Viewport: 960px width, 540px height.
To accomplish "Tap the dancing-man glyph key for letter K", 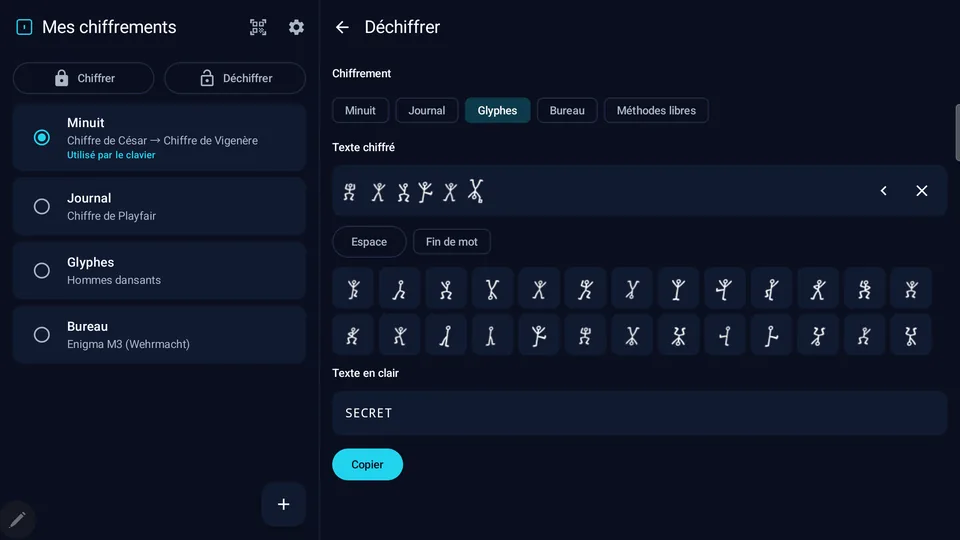I will tap(819, 289).
